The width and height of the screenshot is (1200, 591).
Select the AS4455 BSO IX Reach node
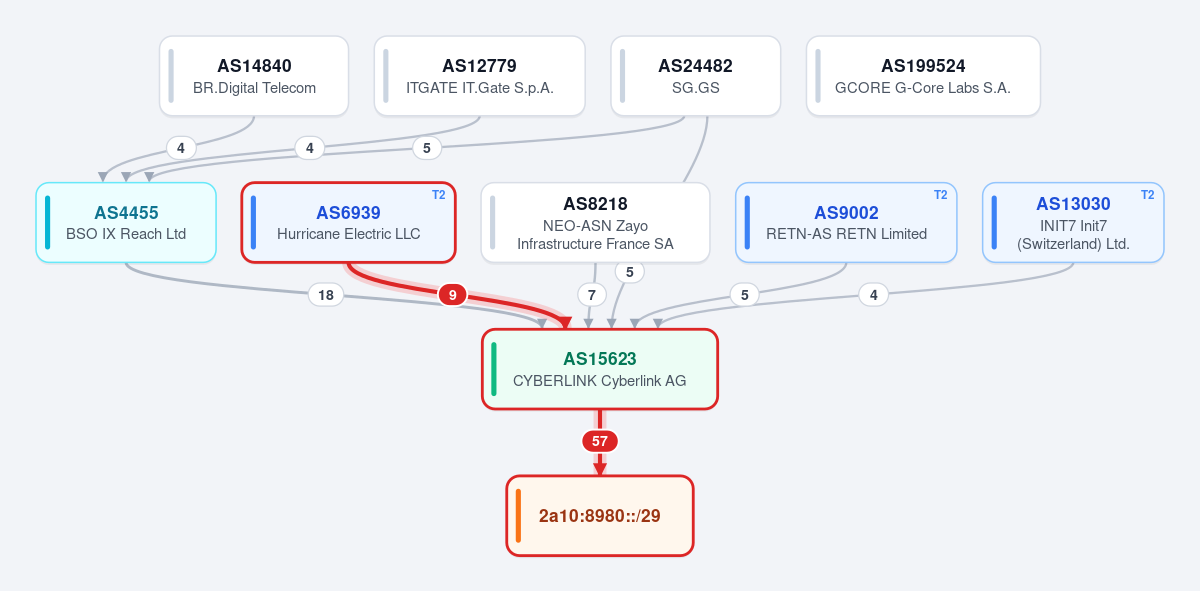pyautogui.click(x=126, y=223)
